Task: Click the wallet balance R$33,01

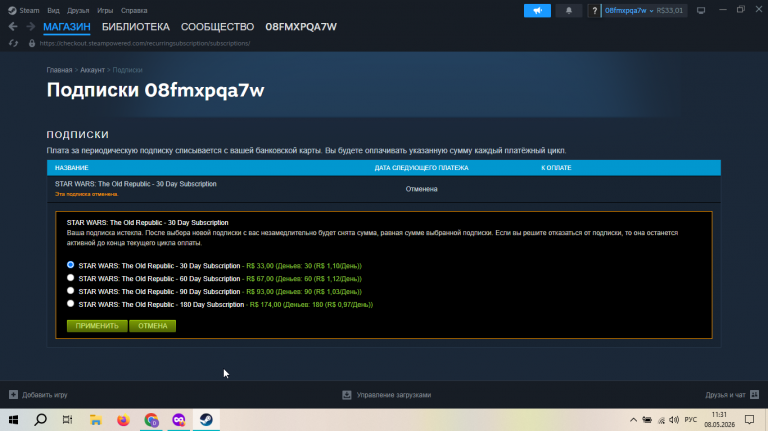Action: pos(670,10)
